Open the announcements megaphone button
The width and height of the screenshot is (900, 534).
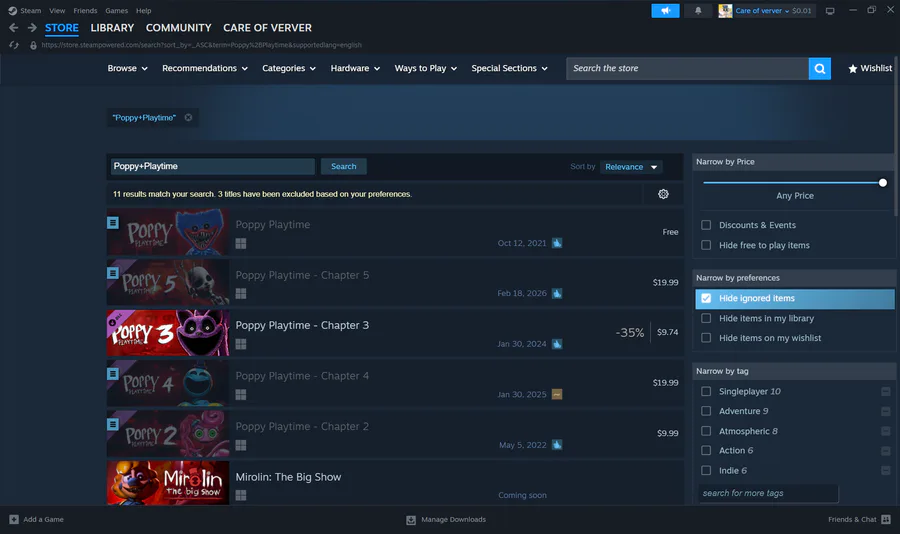(x=665, y=10)
